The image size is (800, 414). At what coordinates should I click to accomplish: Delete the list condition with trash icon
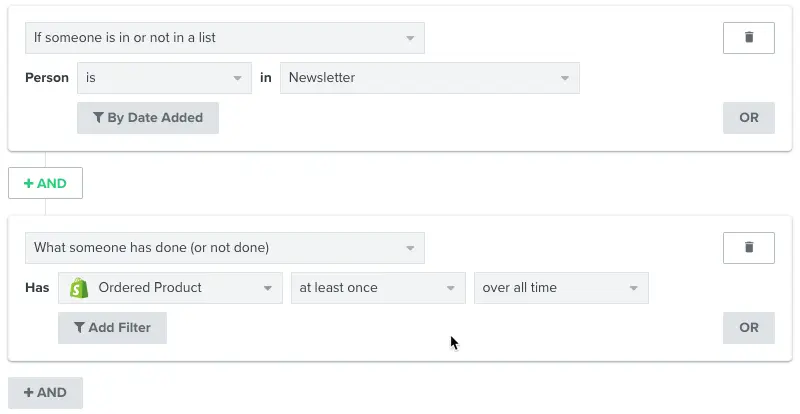(x=748, y=38)
